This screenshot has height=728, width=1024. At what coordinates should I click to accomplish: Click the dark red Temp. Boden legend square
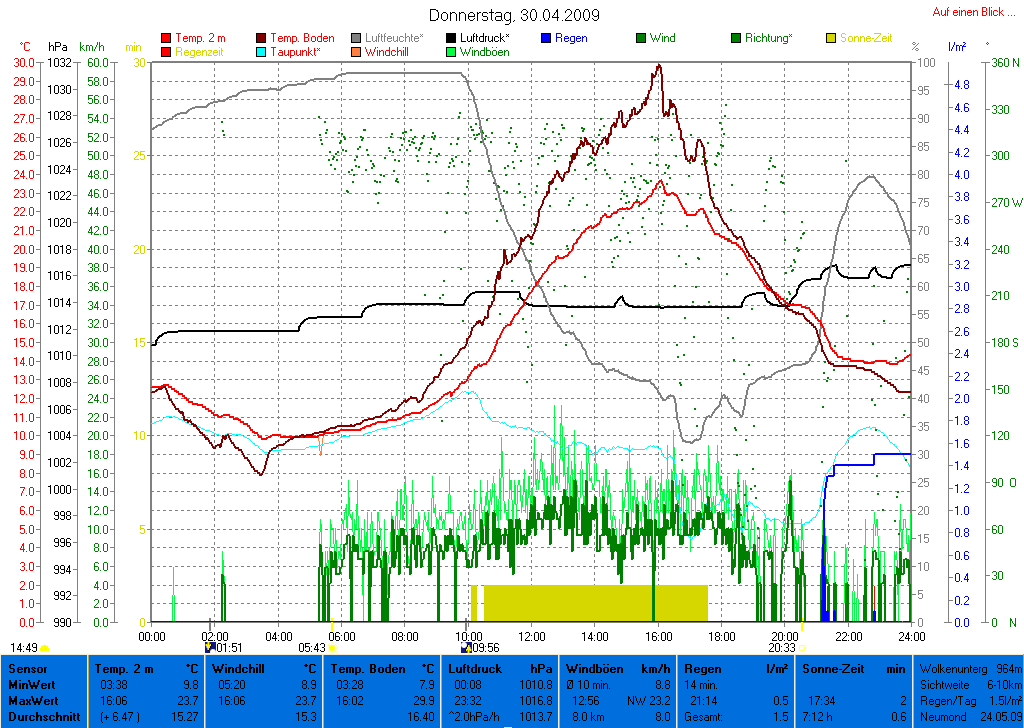click(x=262, y=39)
